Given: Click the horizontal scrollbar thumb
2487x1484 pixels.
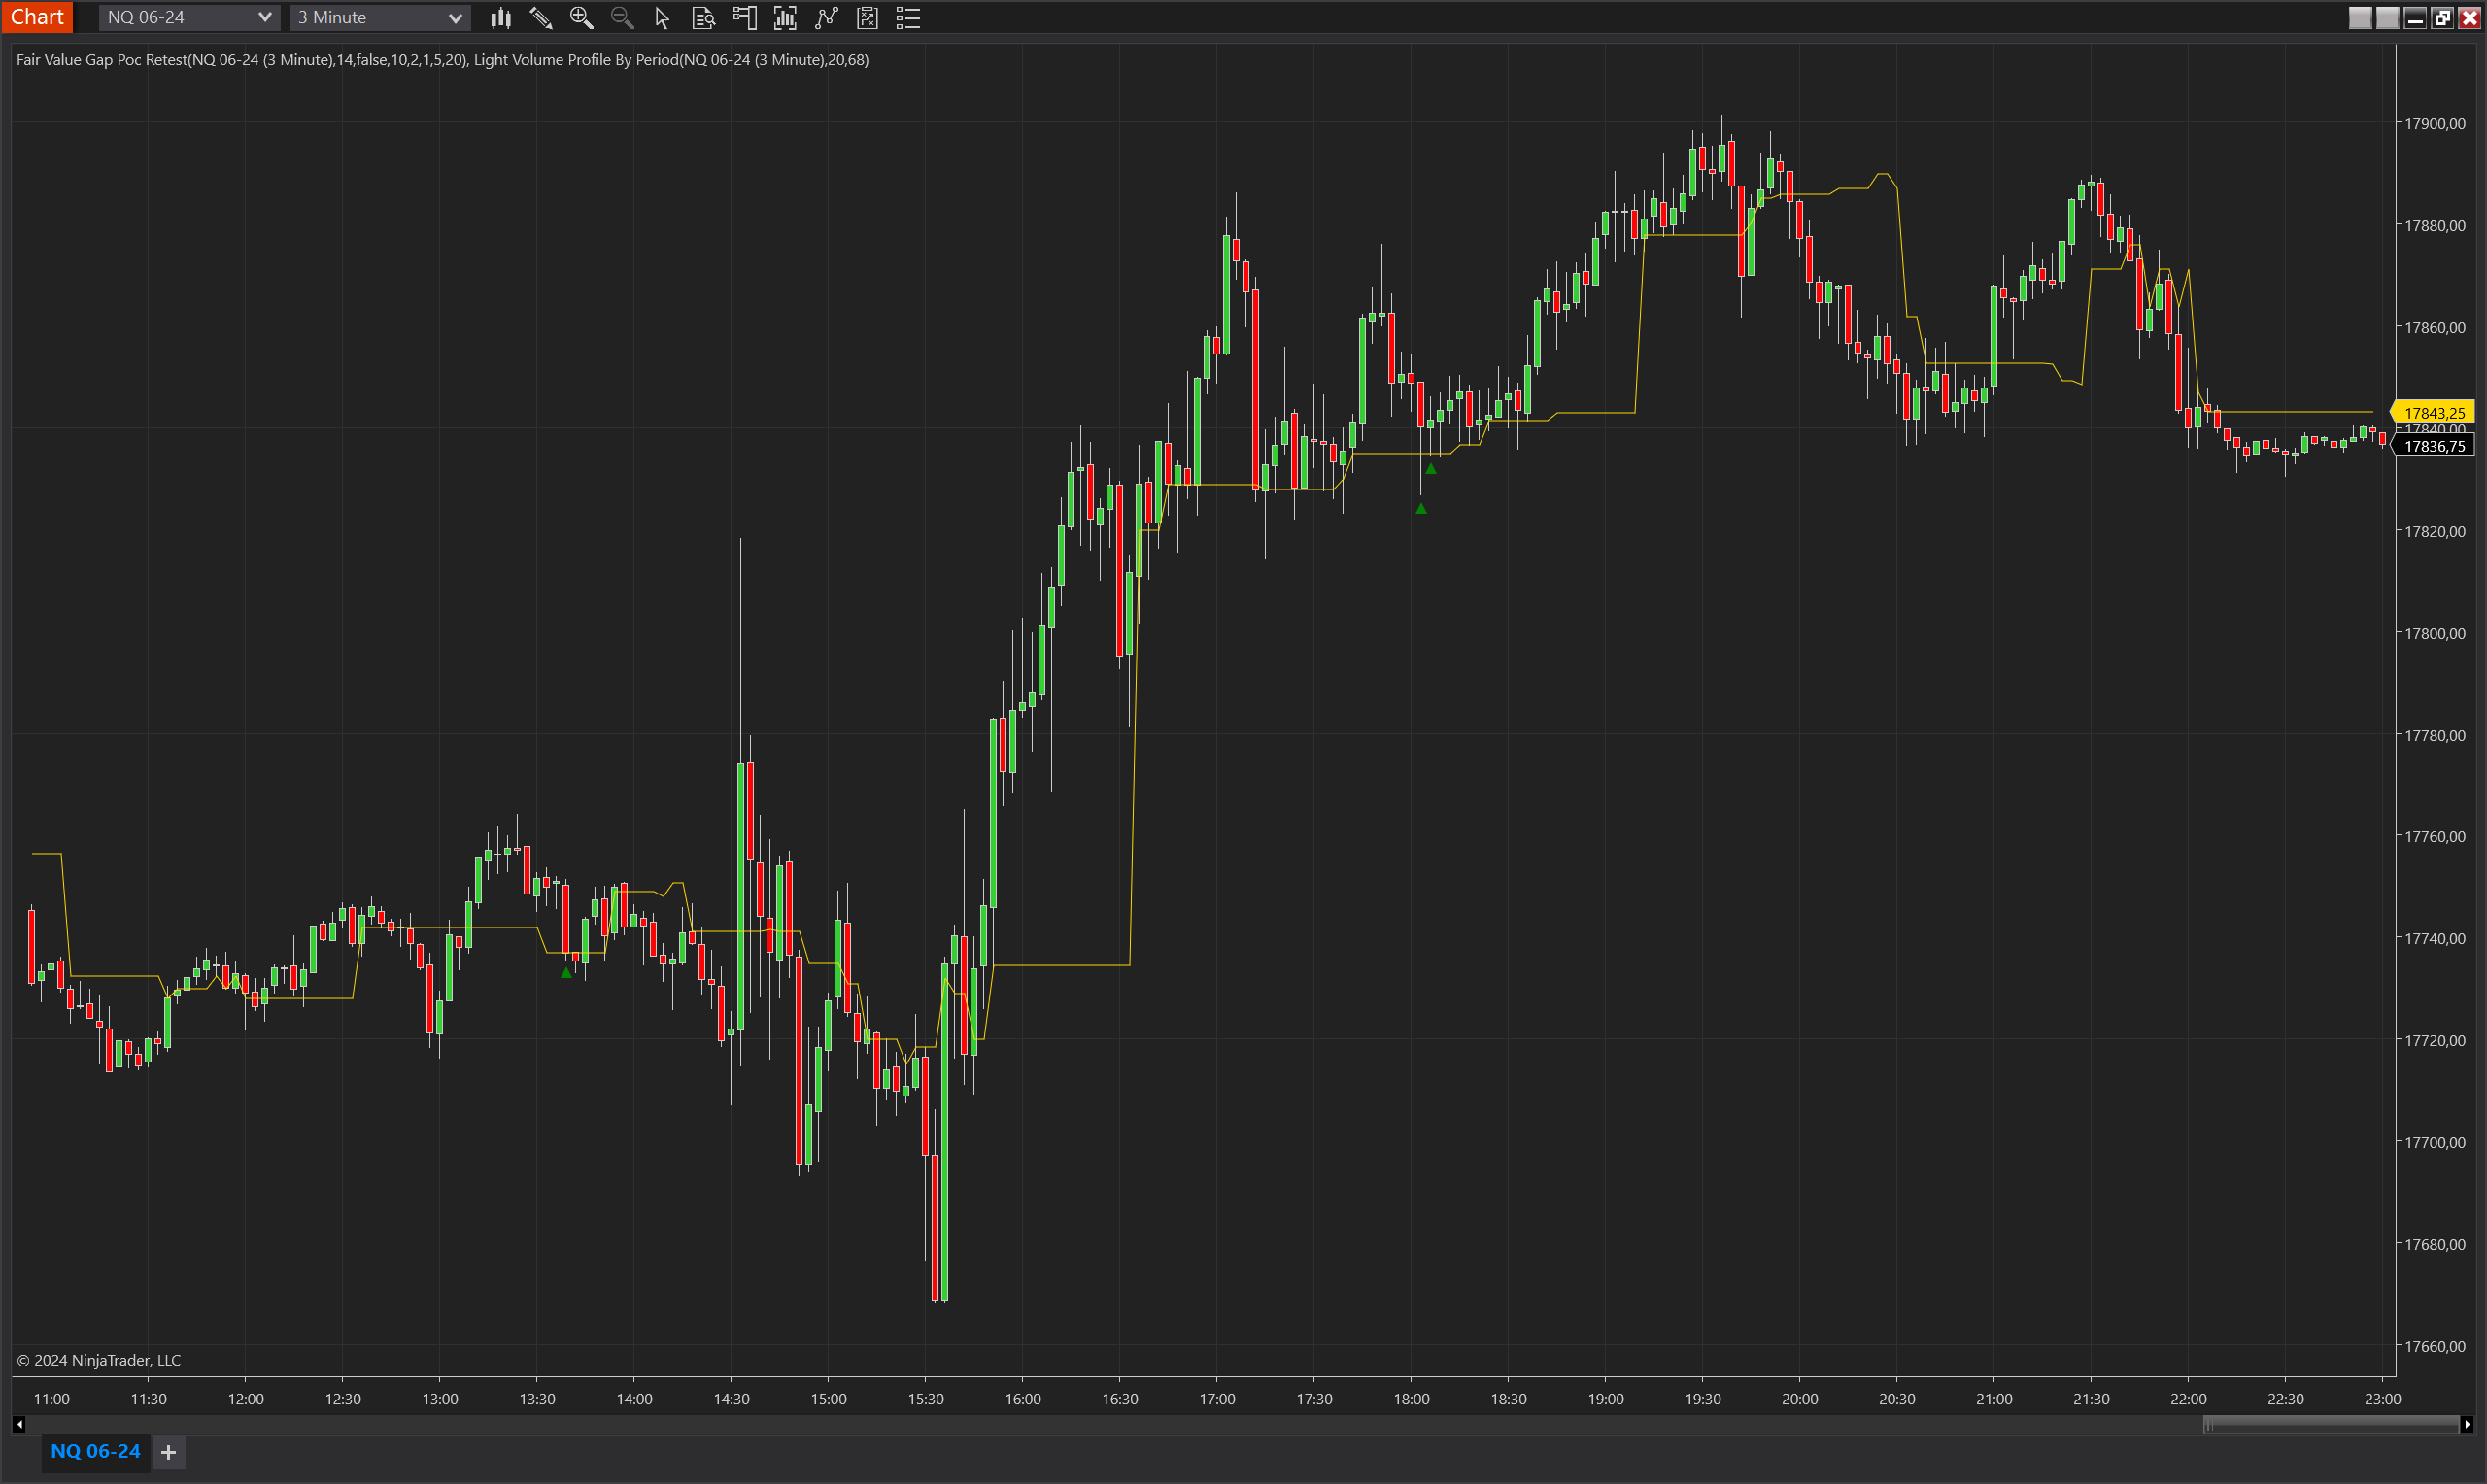Looking at the screenshot, I should [x=2330, y=1424].
